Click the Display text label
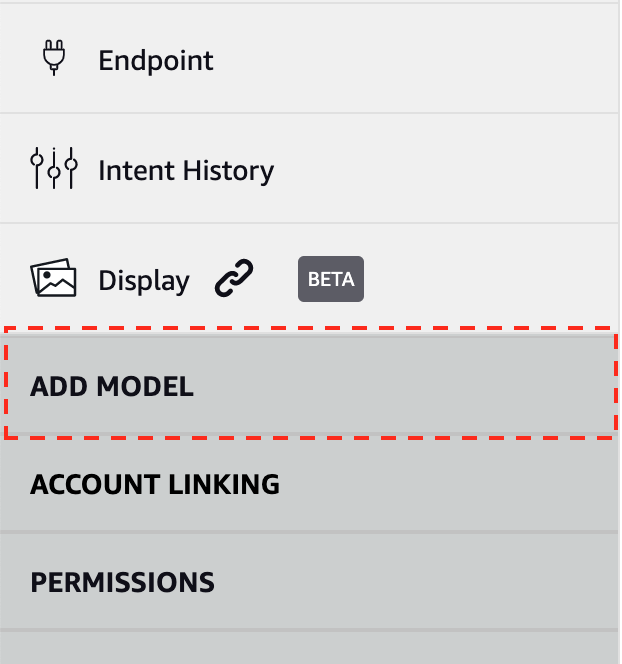The image size is (622, 664). (144, 280)
